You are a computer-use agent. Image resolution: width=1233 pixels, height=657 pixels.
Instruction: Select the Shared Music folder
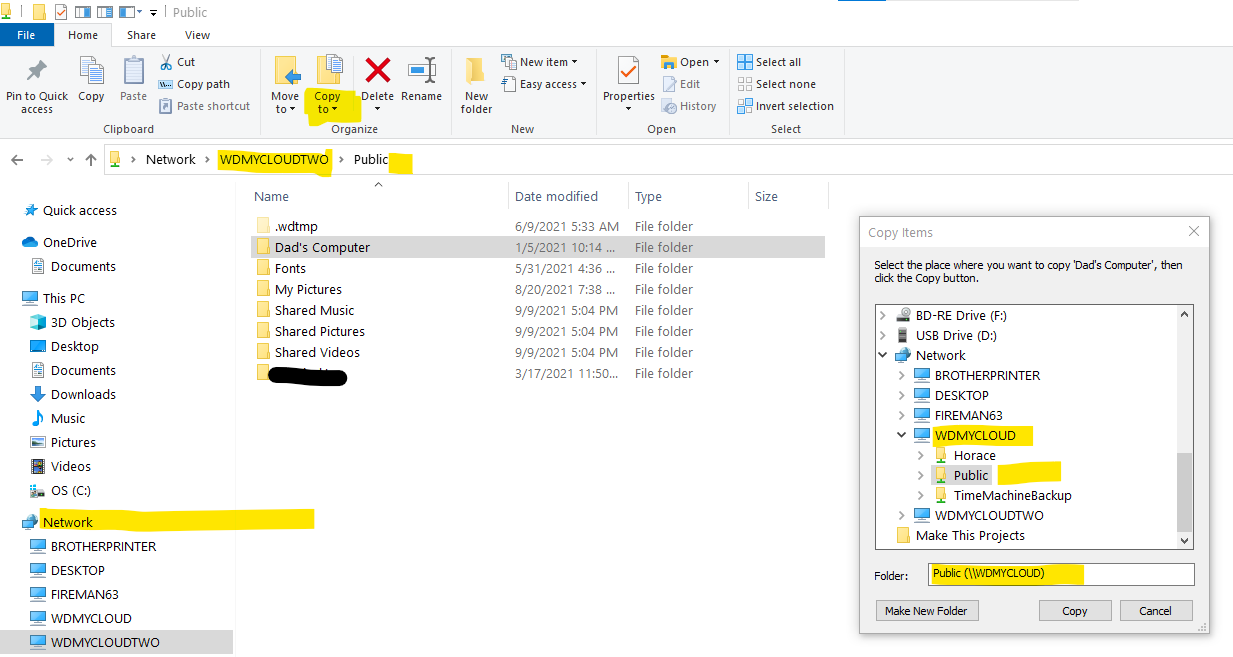[314, 310]
